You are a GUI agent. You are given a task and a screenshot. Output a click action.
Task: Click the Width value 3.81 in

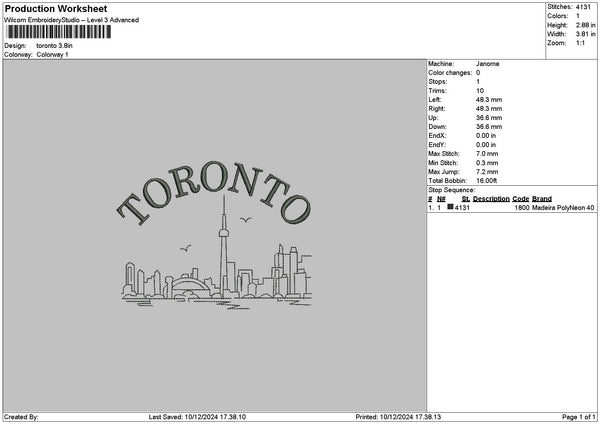[585, 34]
